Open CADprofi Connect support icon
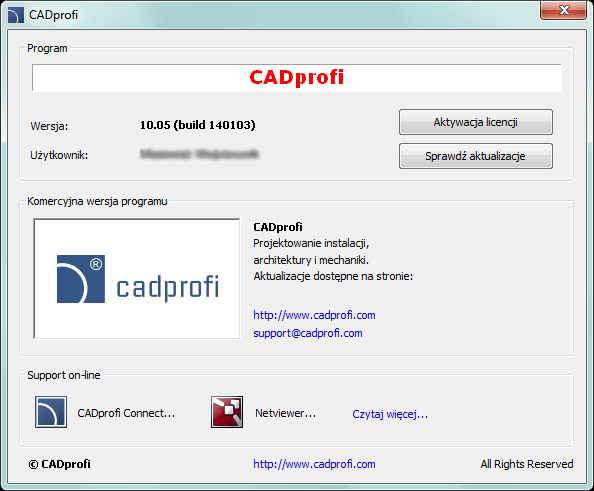This screenshot has height=491, width=594. (x=51, y=412)
